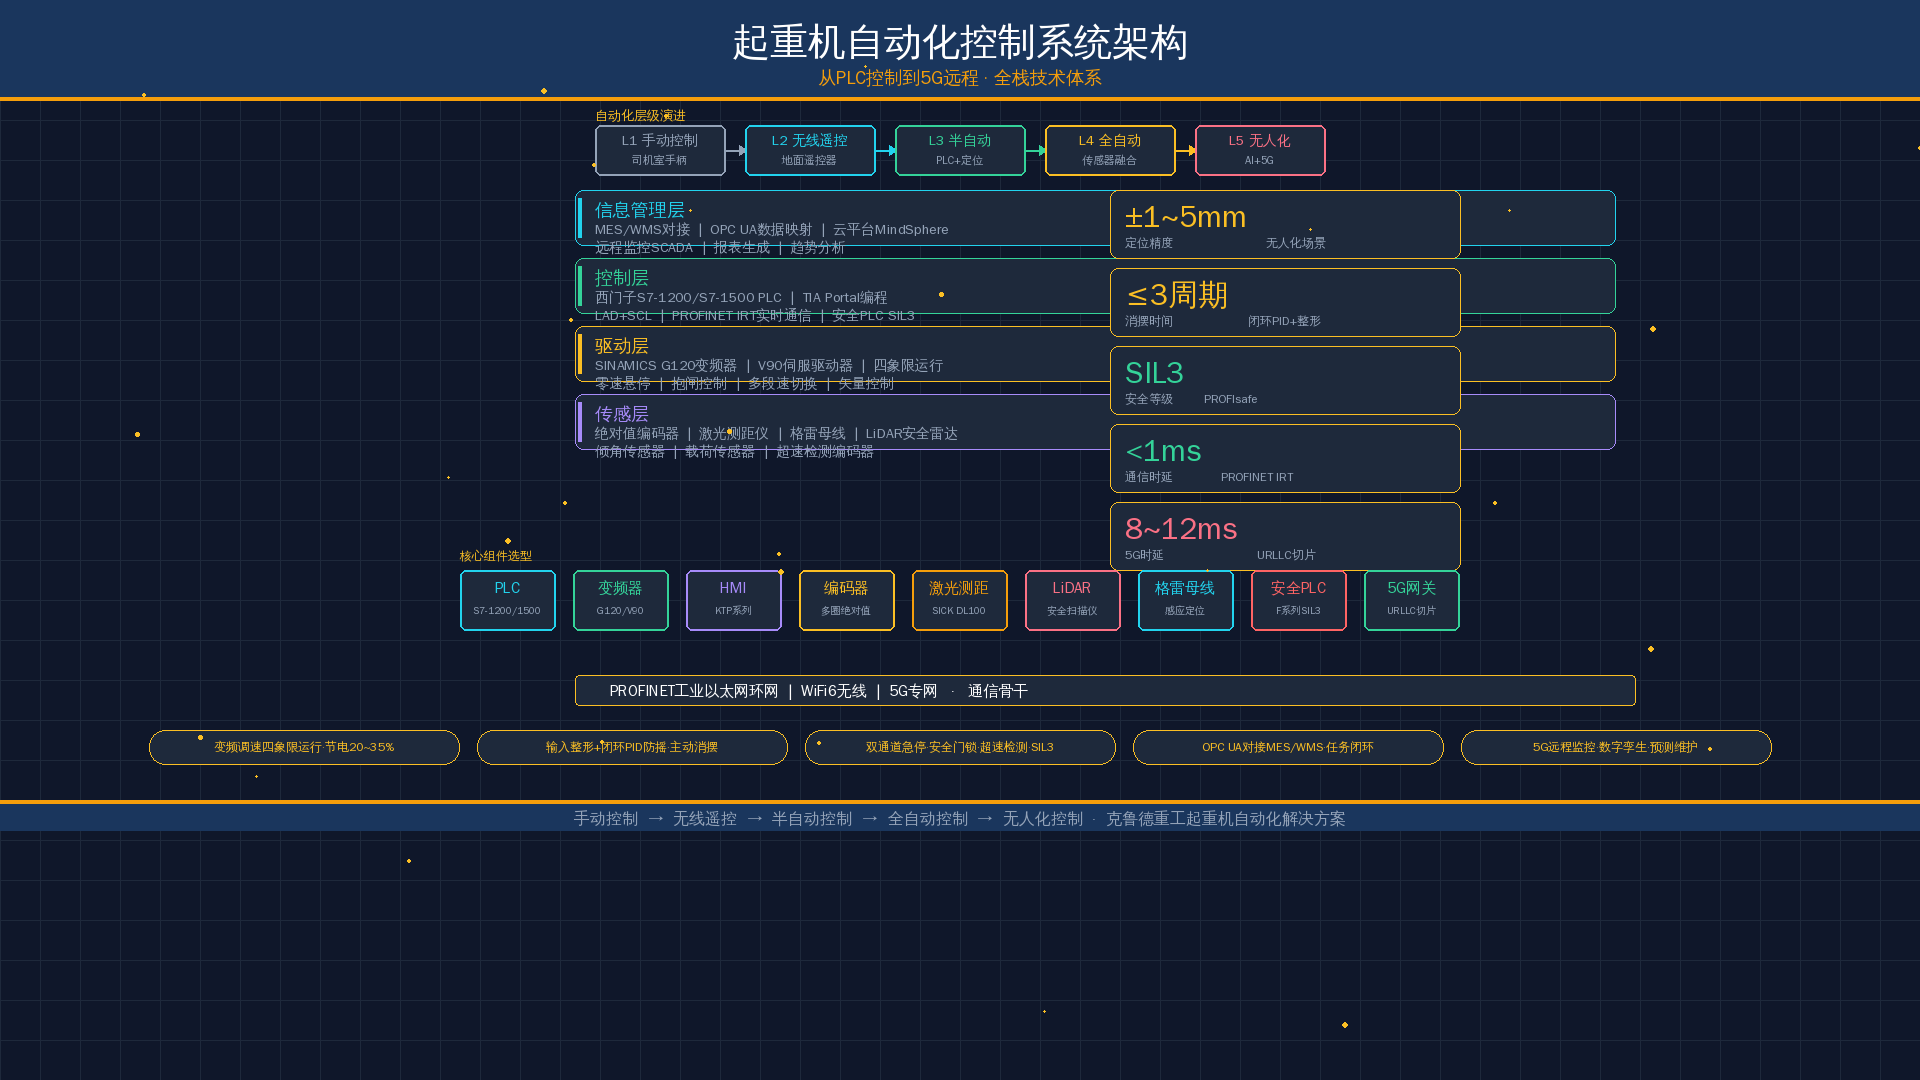Select the LiDAR 安全扫描仪 component card
1920x1080 pixels.
1073,600
